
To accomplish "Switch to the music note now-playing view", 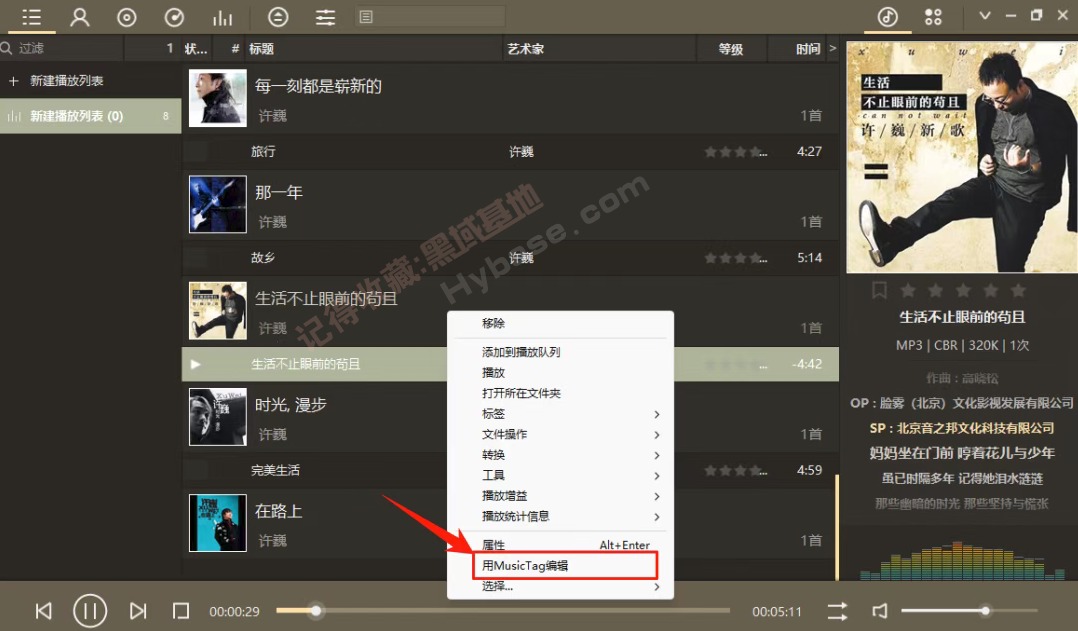I will [888, 17].
